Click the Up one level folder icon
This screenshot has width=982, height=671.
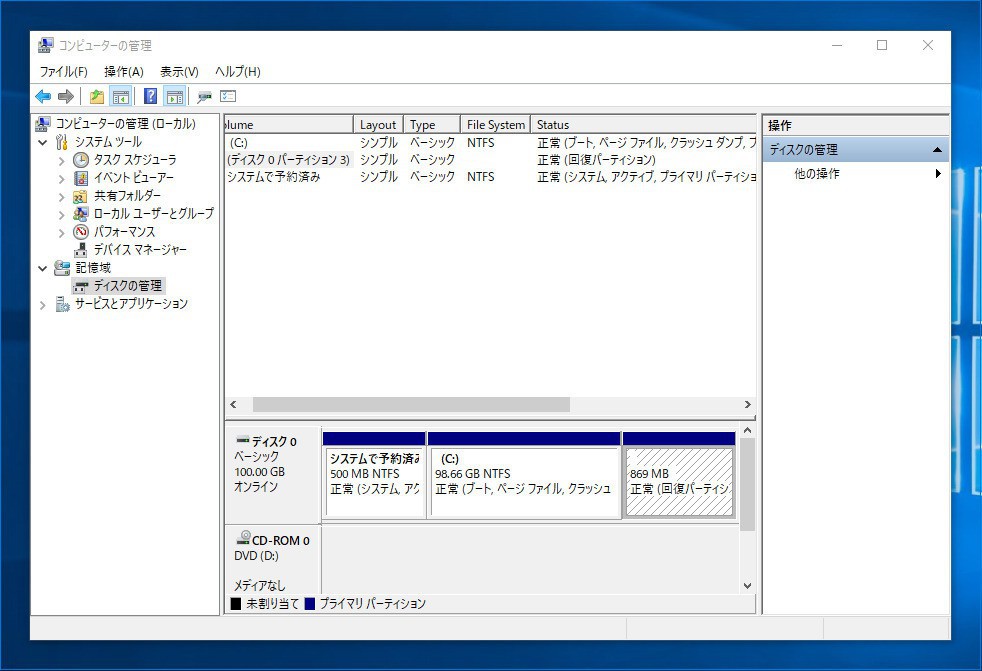tap(97, 97)
